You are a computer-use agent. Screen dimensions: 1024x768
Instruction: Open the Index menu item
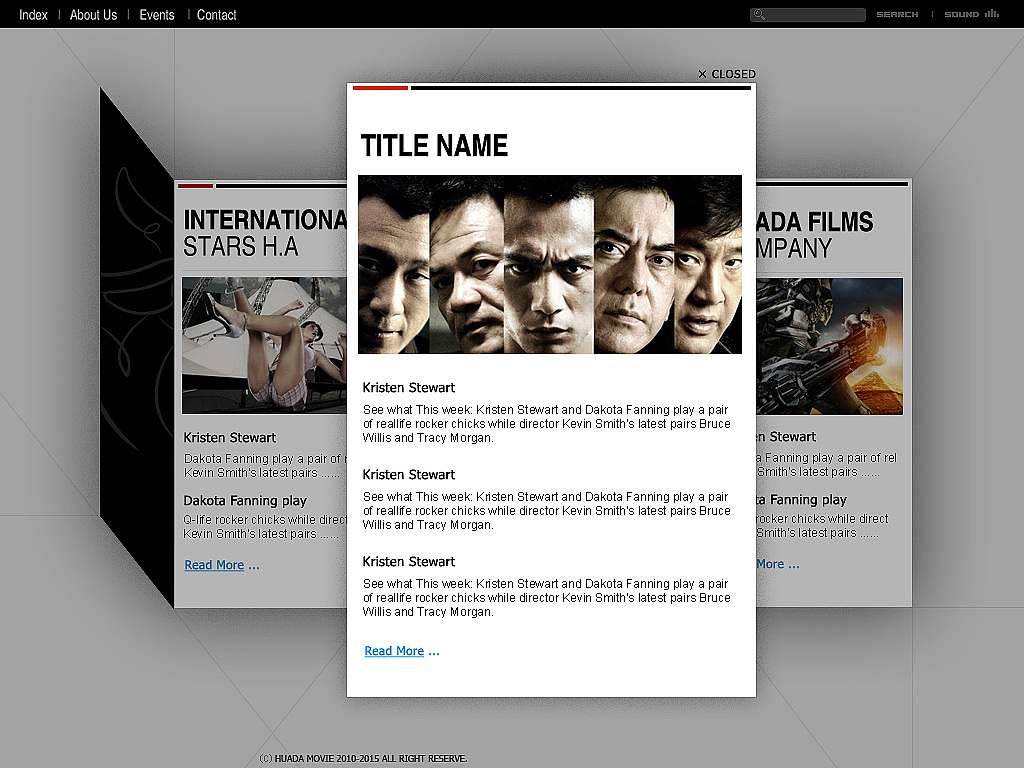pos(33,14)
